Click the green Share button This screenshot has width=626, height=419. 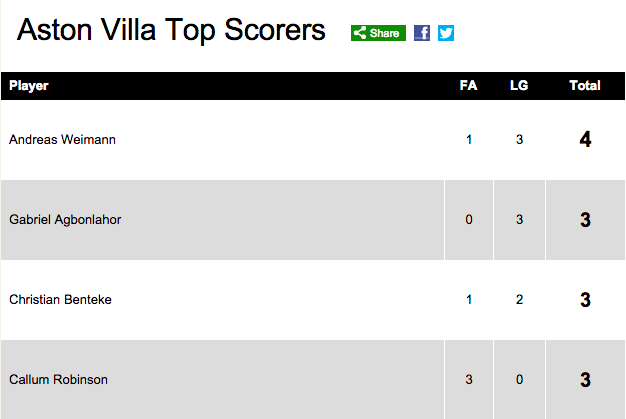378,33
